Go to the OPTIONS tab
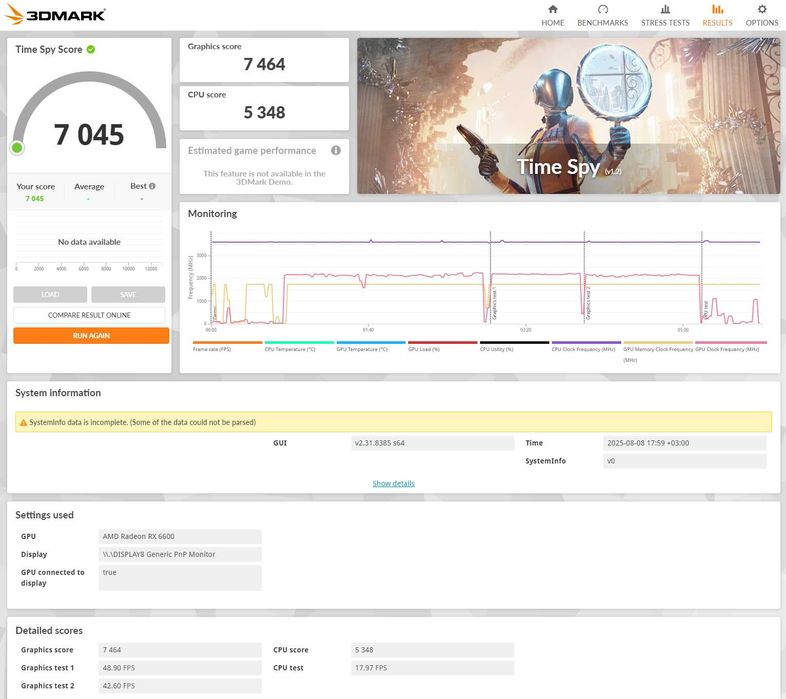This screenshot has height=699, width=786. click(x=761, y=23)
